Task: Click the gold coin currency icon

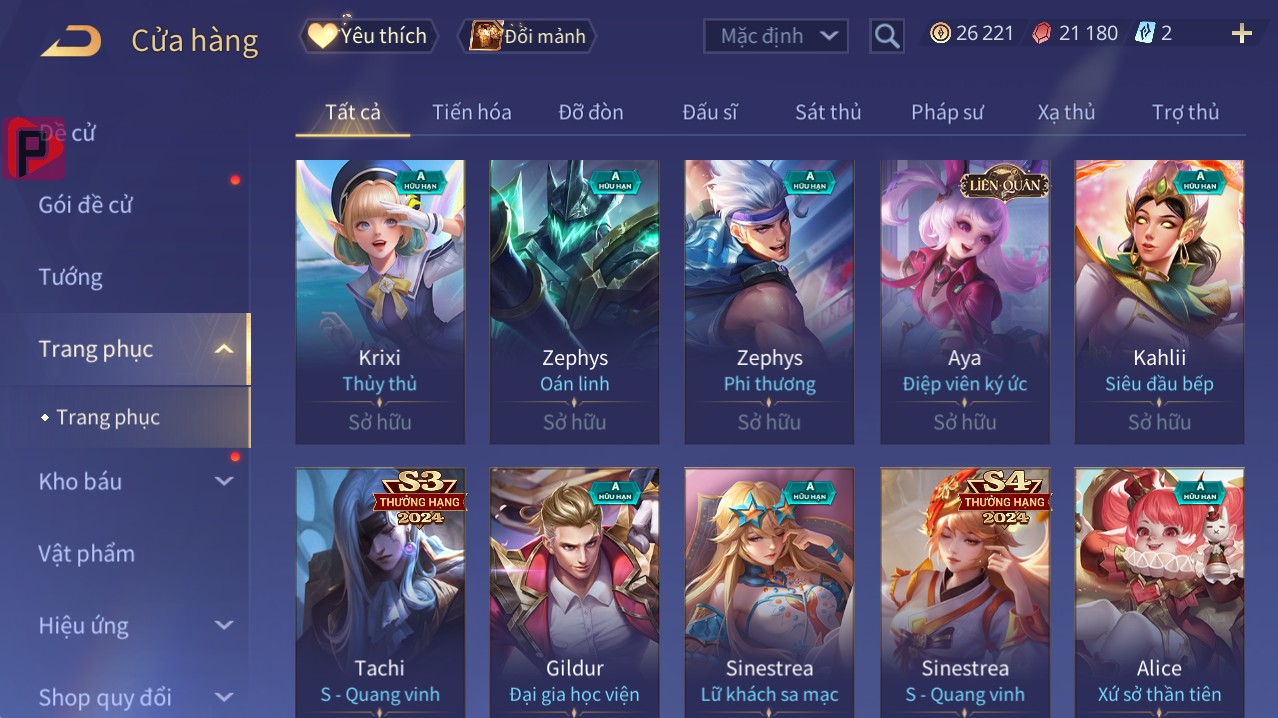Action: 940,33
